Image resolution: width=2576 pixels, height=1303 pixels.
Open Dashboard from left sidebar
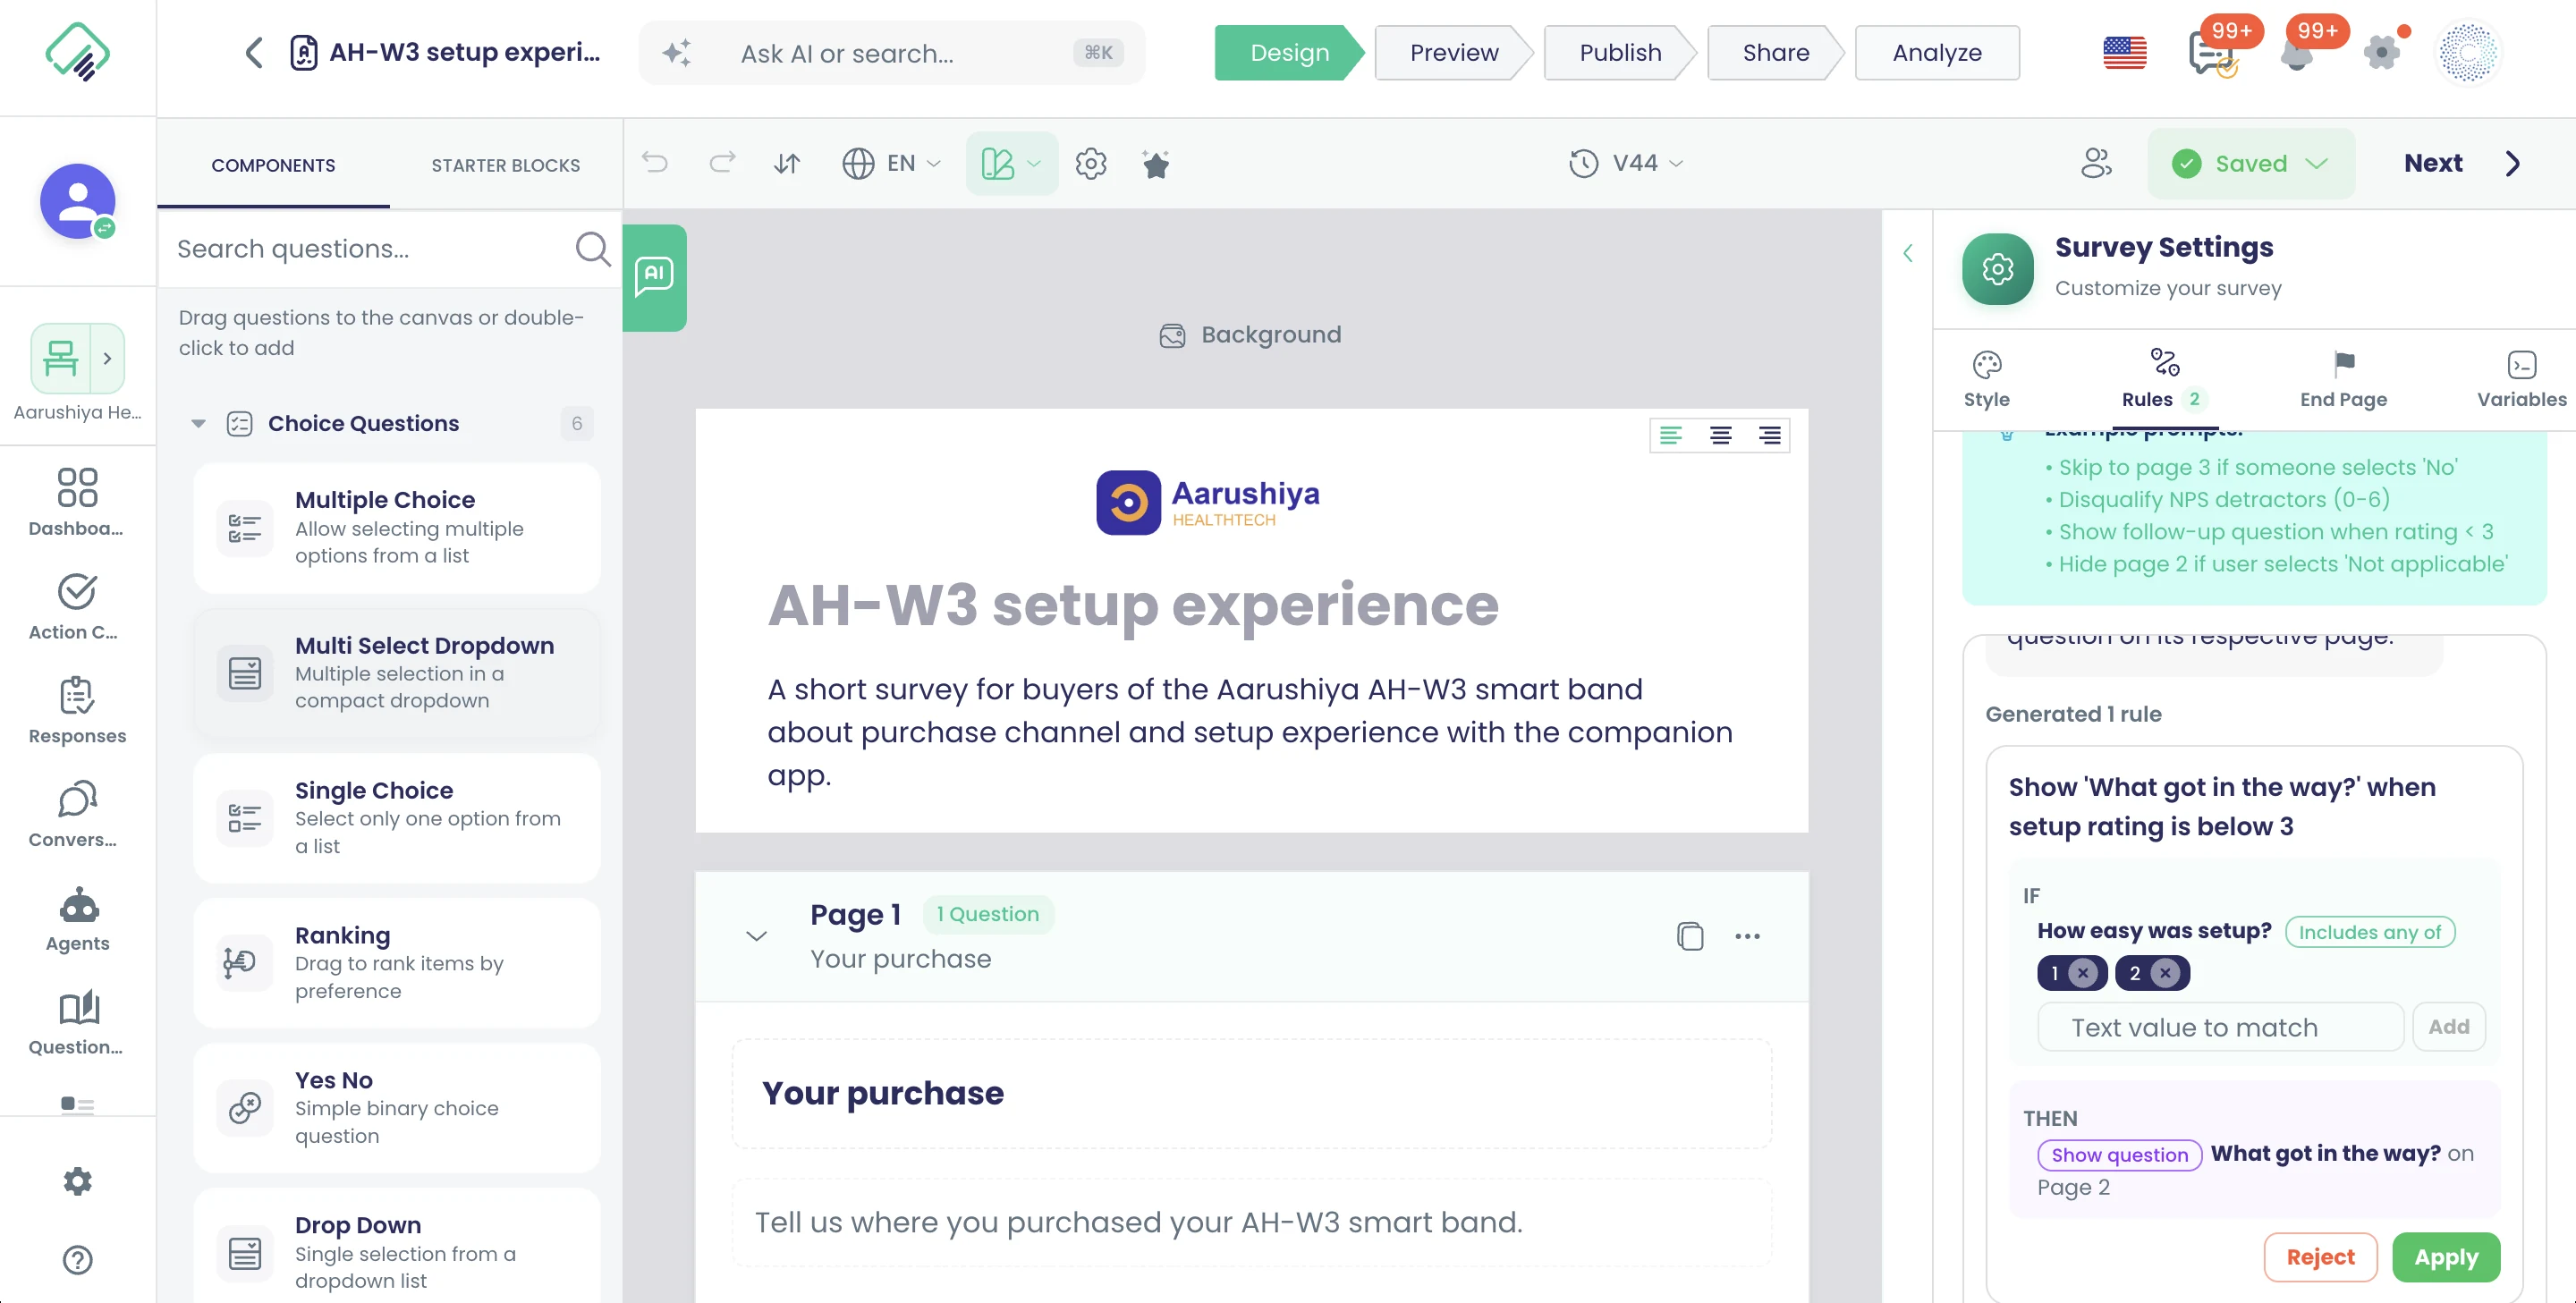click(x=77, y=502)
